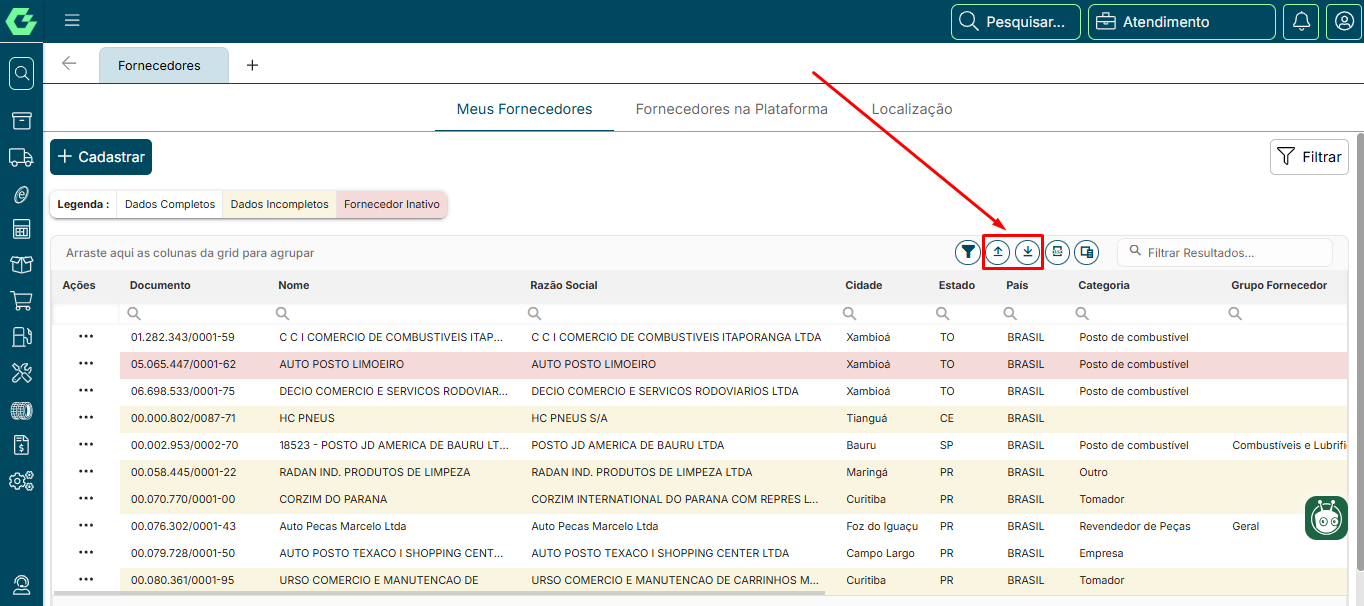Select the Campo Largo city cell

pos(880,553)
